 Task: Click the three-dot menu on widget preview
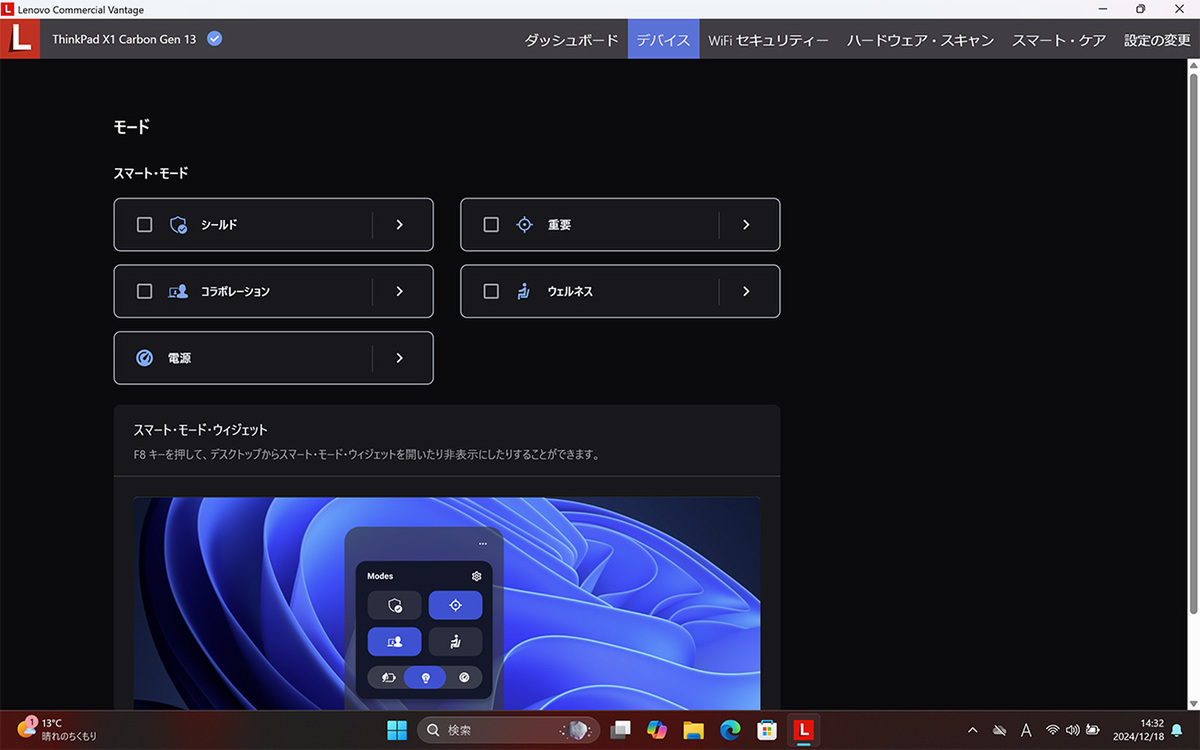click(x=483, y=543)
